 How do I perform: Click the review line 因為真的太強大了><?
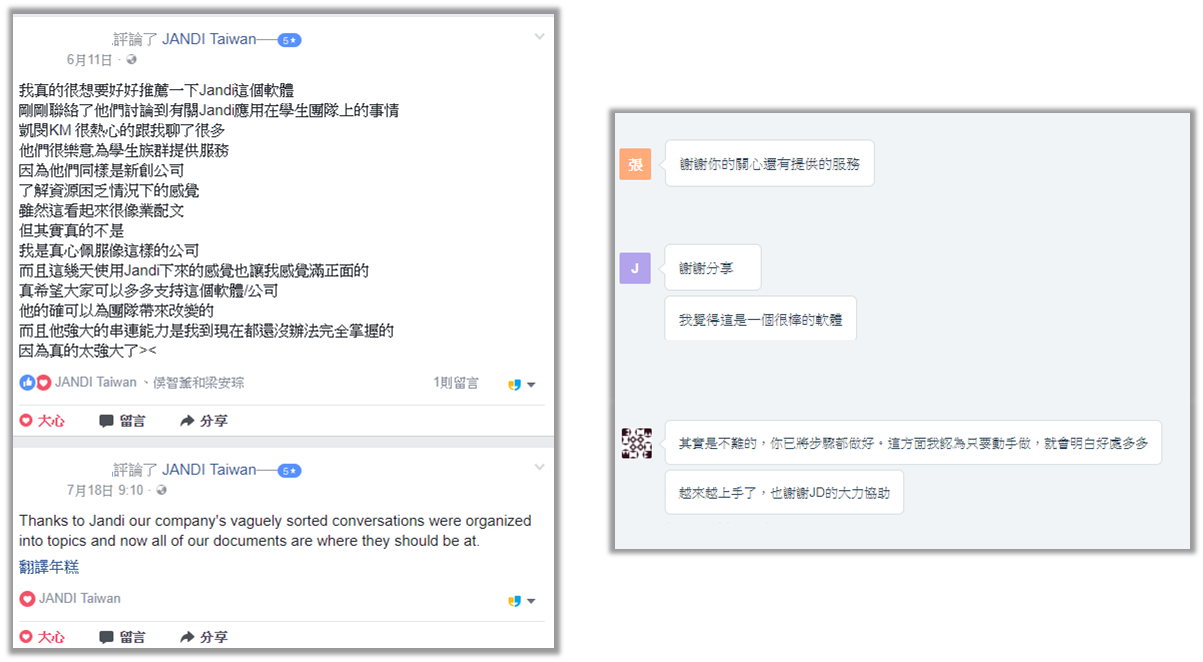pos(88,351)
